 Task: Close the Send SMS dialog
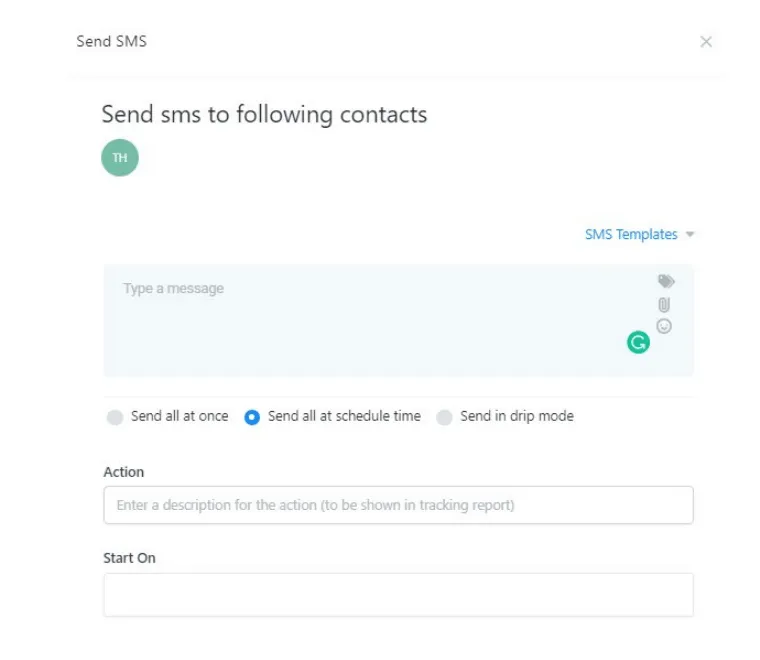tap(706, 42)
